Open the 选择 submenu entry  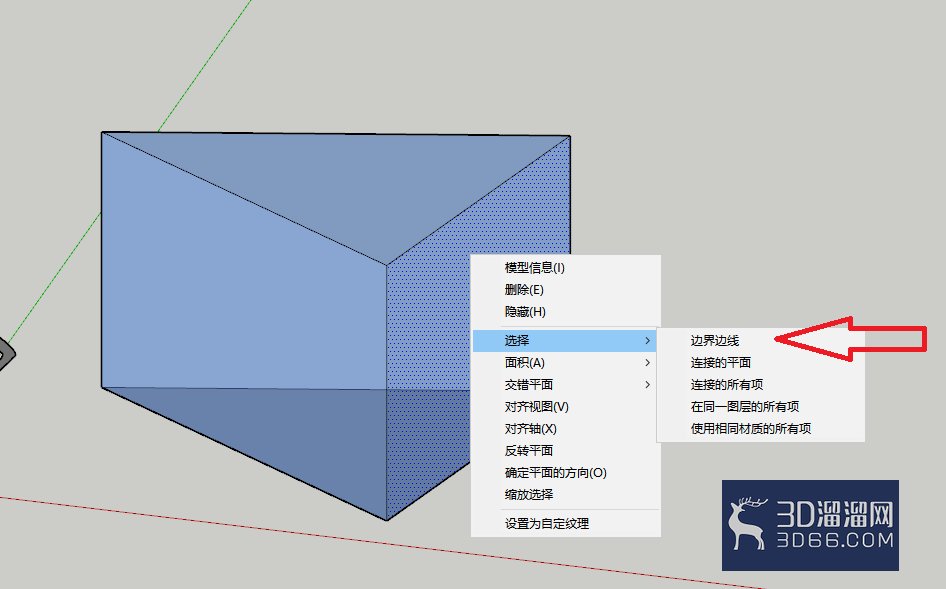click(565, 341)
